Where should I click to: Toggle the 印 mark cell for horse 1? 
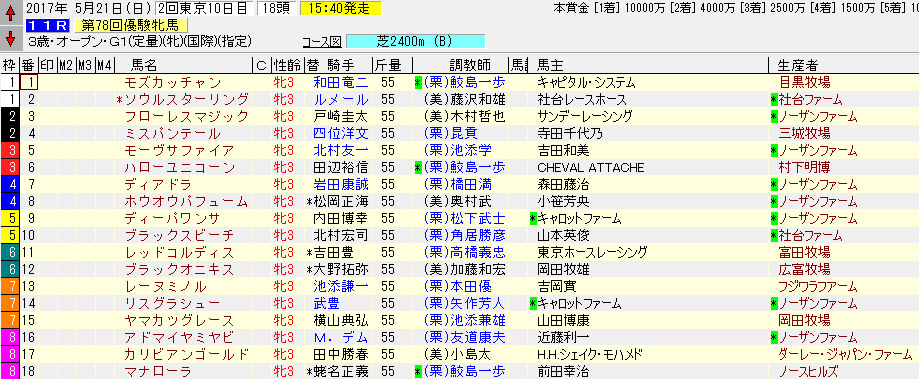pos(48,83)
